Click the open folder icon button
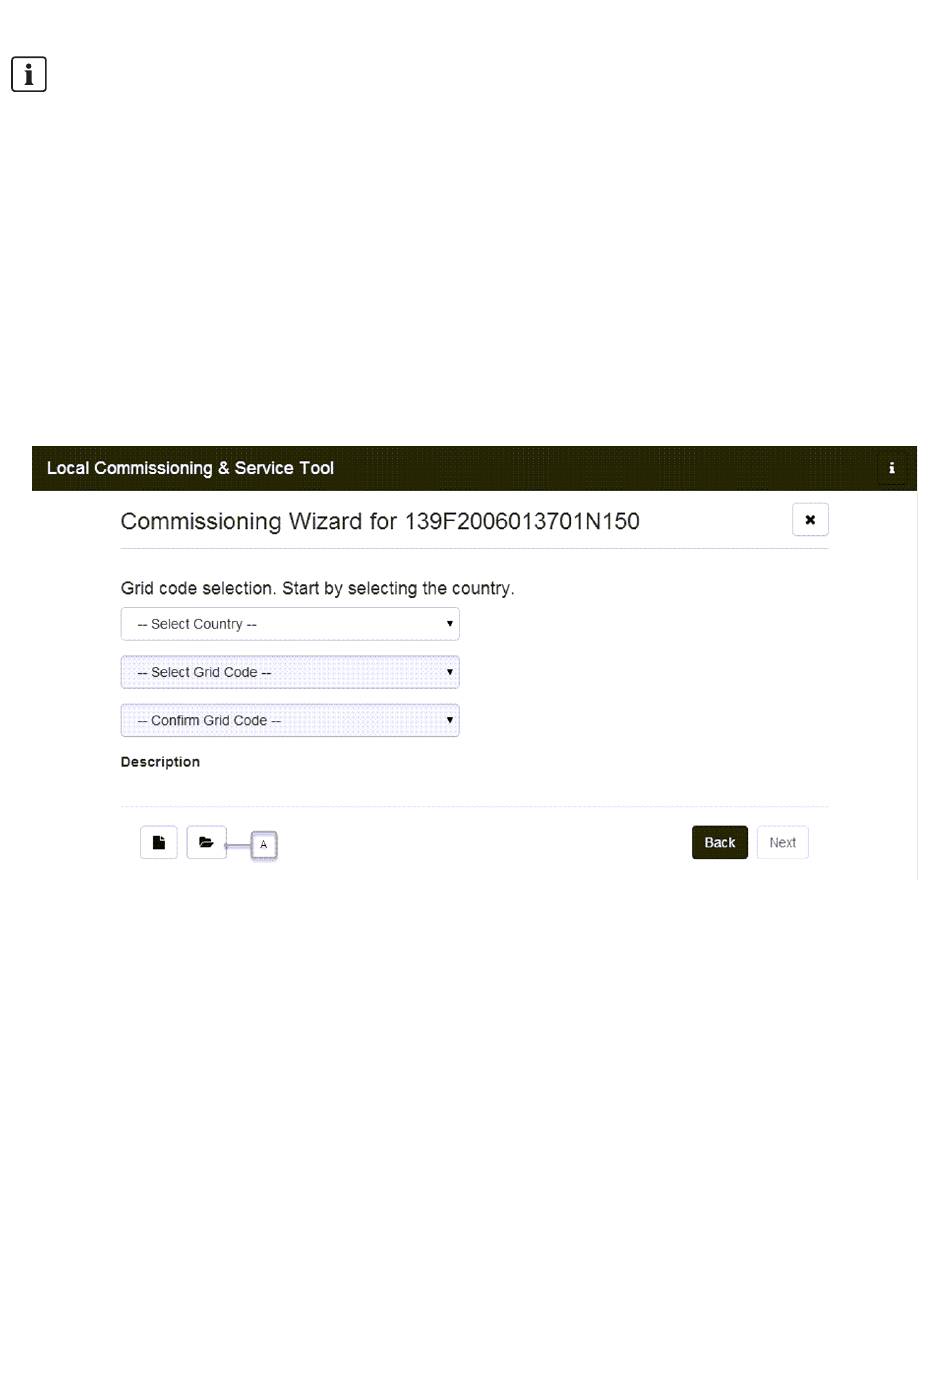This screenshot has width=950, height=1392. [207, 842]
